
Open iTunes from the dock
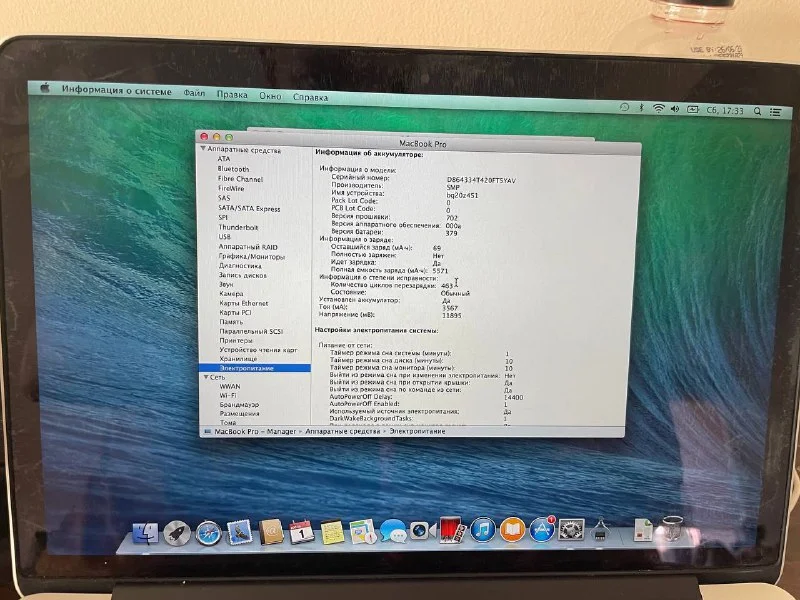tap(482, 529)
